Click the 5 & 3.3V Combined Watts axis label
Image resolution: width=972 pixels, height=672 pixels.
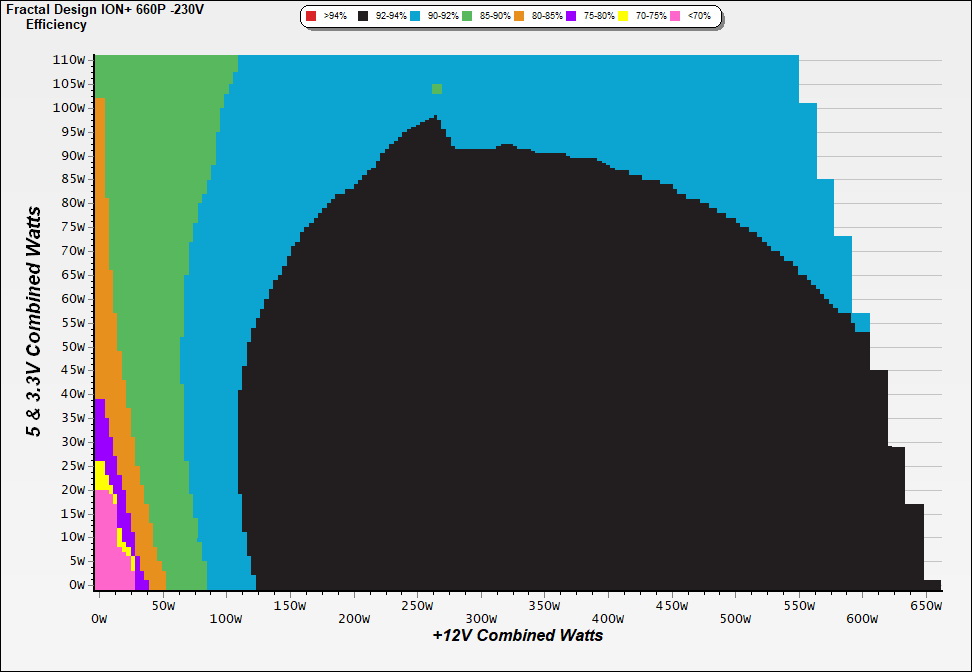[x=35, y=321]
